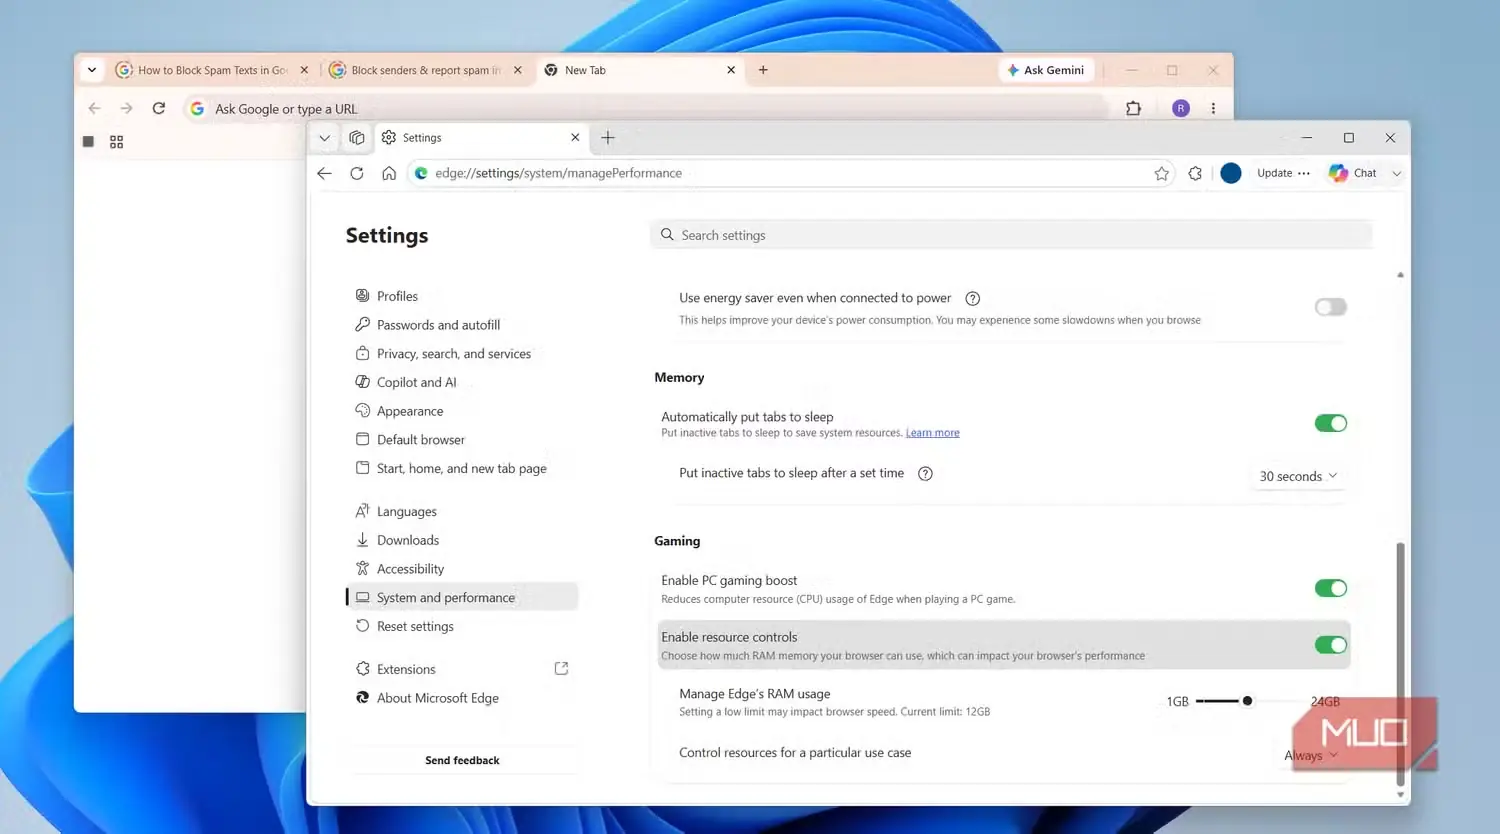Open Learn more link about sleeping tabs
1500x834 pixels.
pos(932,433)
